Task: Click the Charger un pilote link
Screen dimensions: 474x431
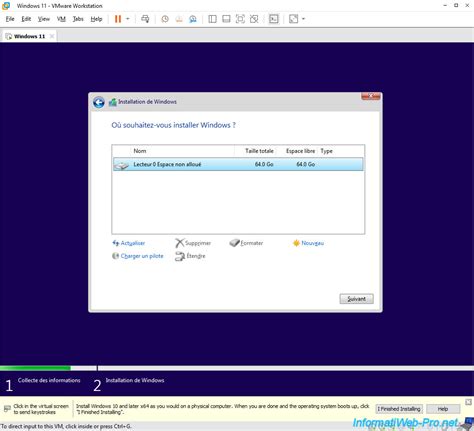Action: tap(142, 256)
